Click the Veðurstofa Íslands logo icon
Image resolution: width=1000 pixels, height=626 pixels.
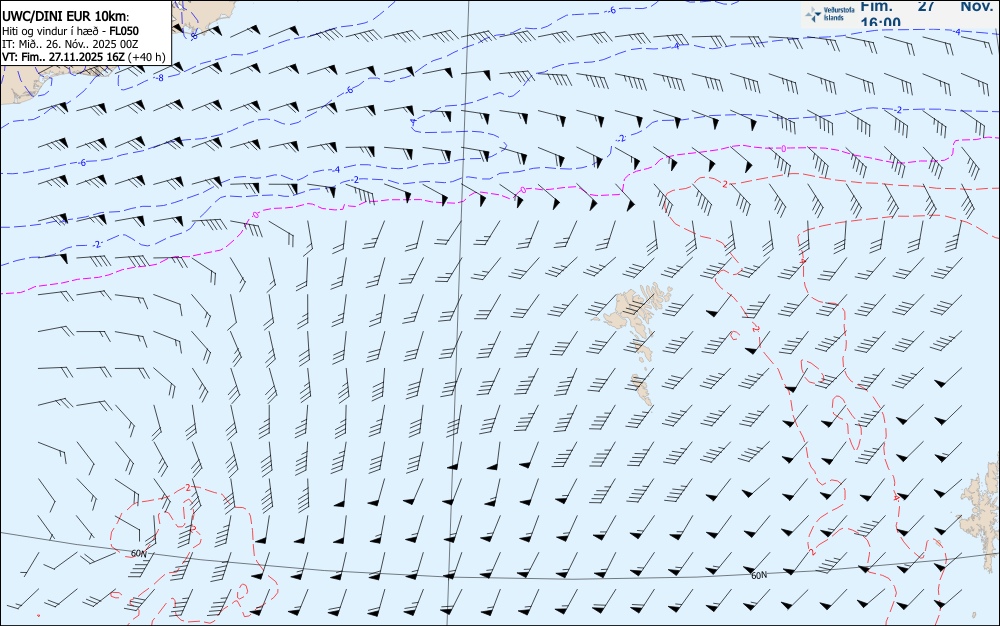point(812,14)
